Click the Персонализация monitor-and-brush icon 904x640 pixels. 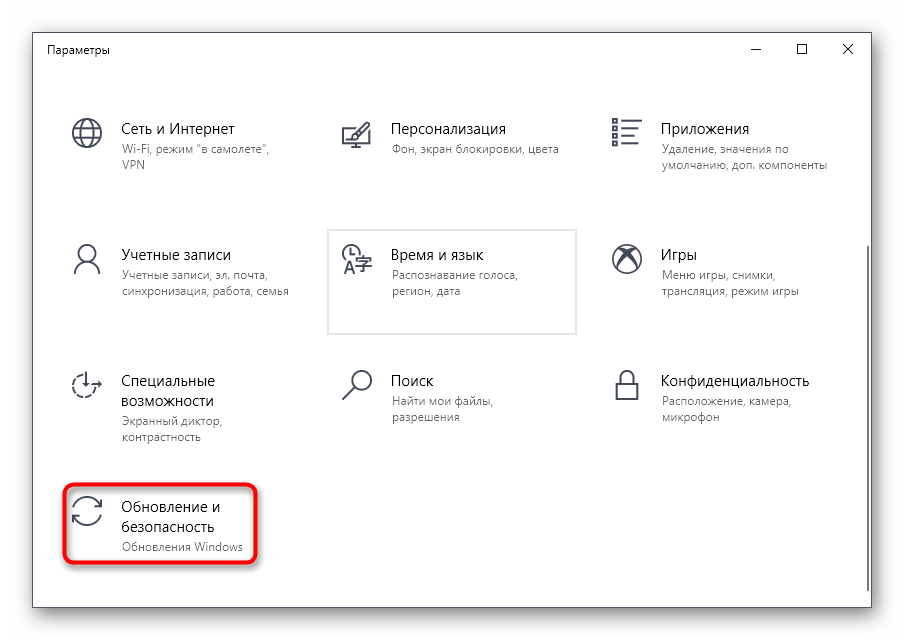tap(356, 134)
